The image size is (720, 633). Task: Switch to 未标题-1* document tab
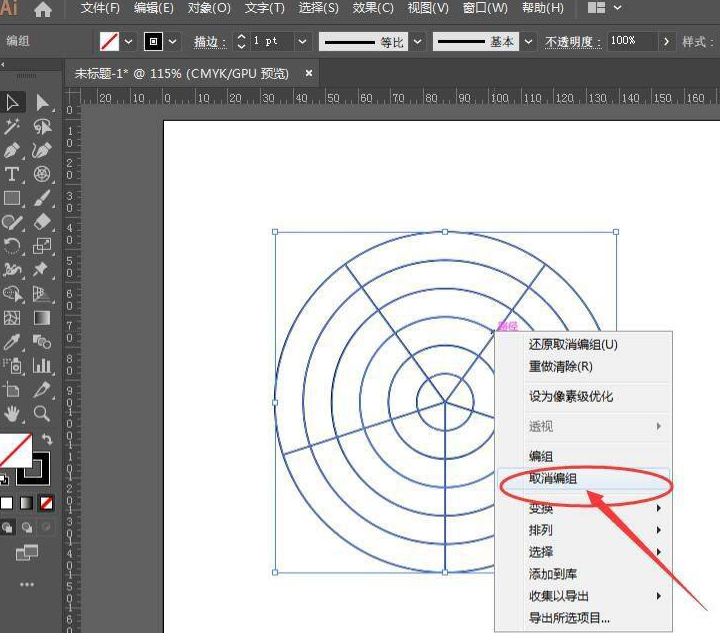[182, 73]
